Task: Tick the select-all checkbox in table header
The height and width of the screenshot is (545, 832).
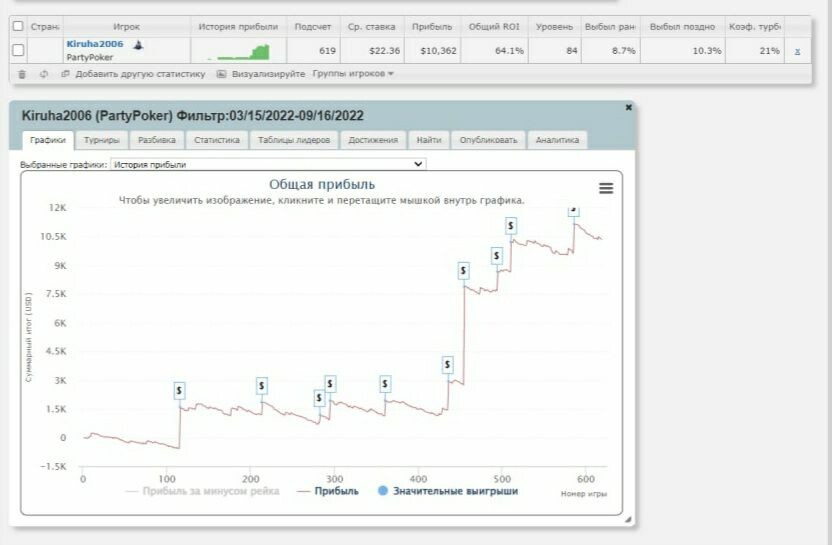Action: (18, 26)
